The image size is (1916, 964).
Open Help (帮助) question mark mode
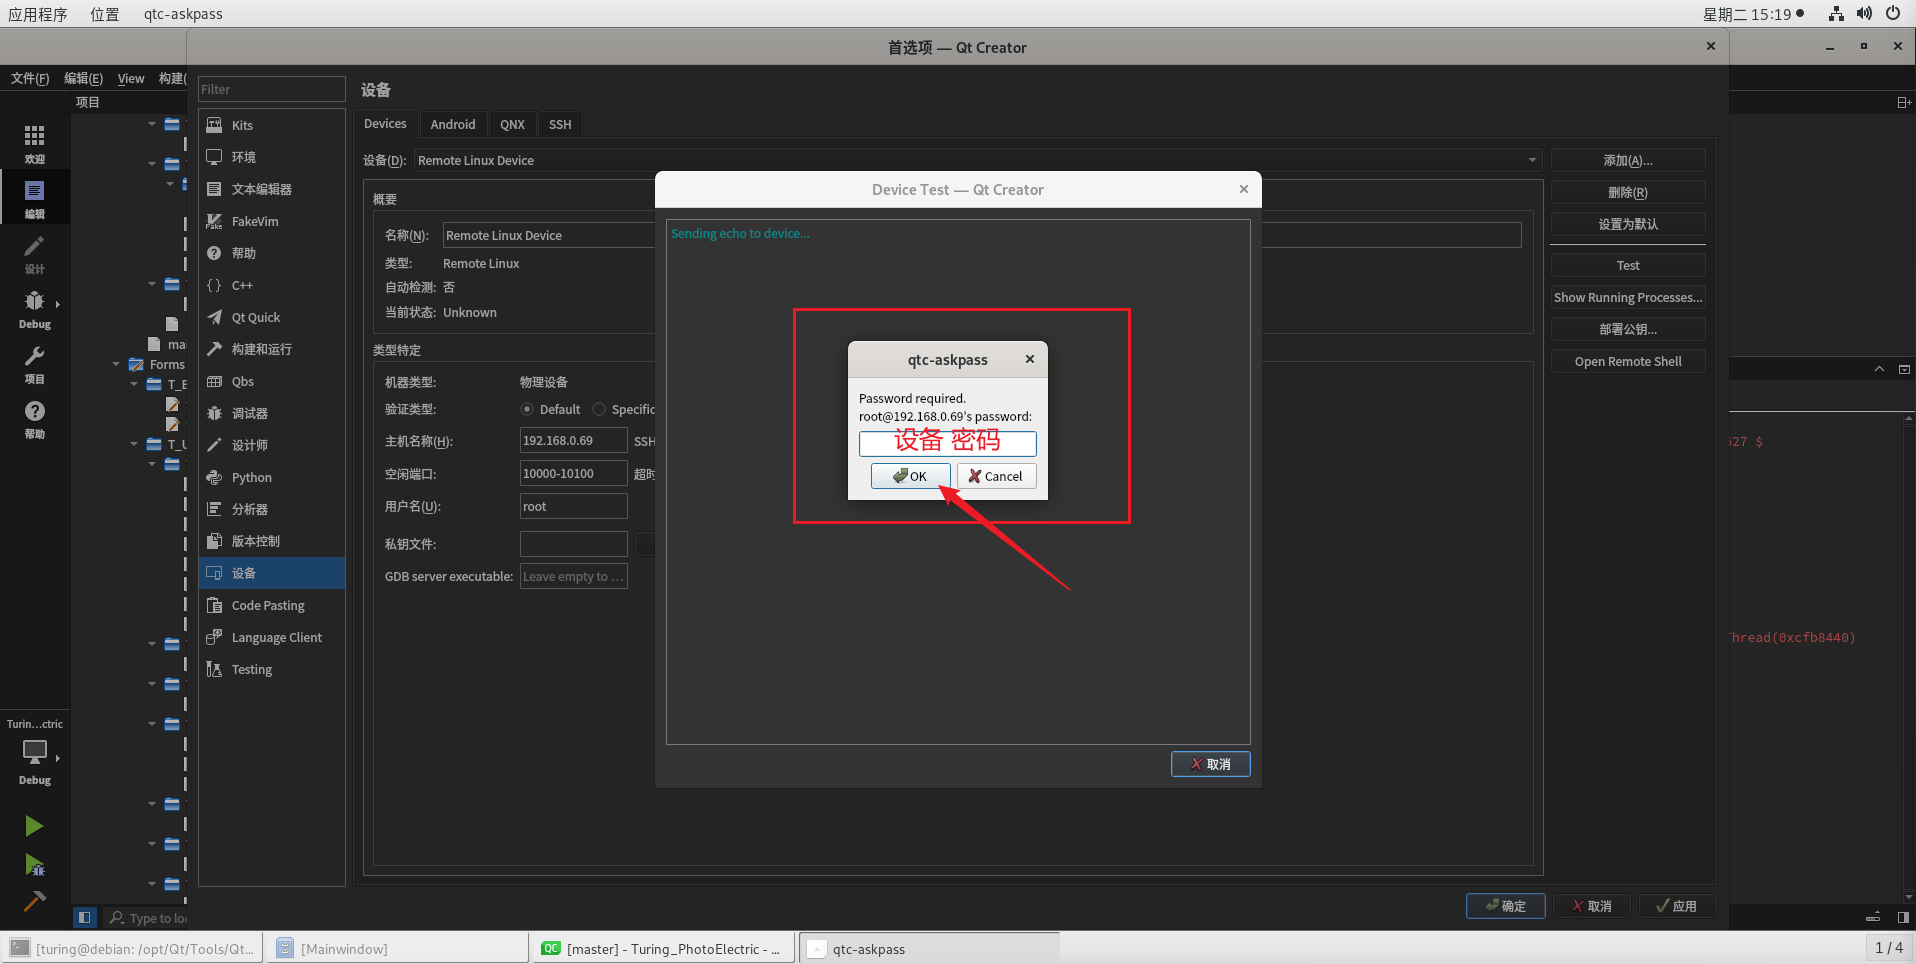tap(34, 419)
